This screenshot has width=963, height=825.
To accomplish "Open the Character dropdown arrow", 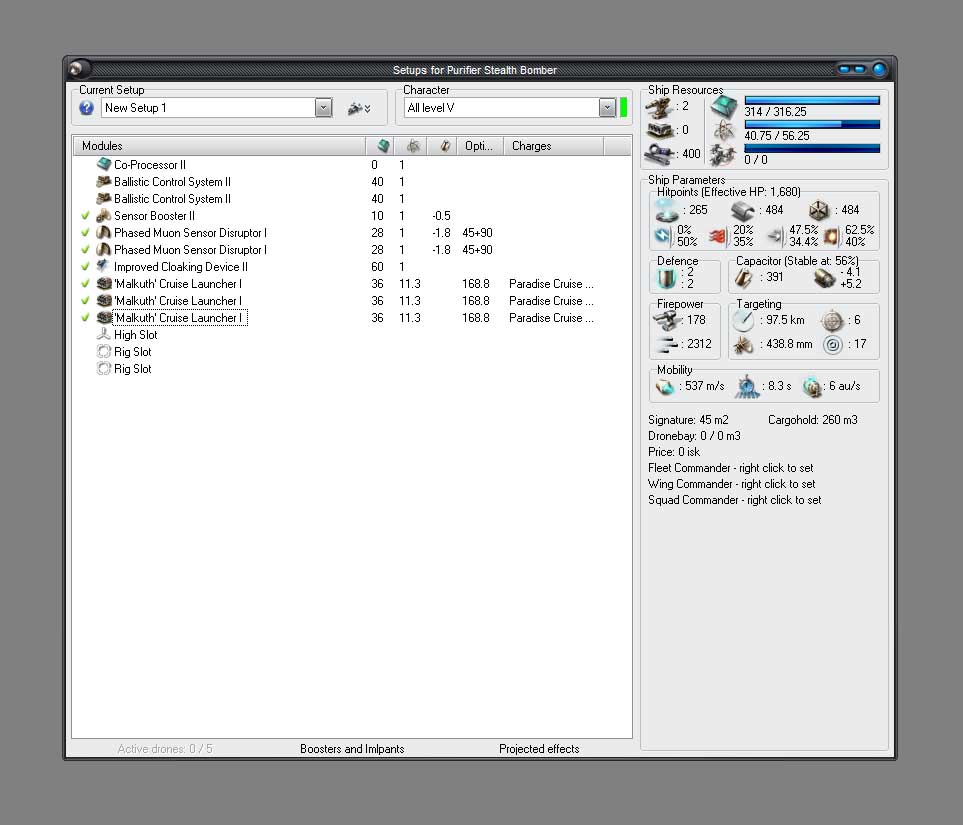I will 607,108.
